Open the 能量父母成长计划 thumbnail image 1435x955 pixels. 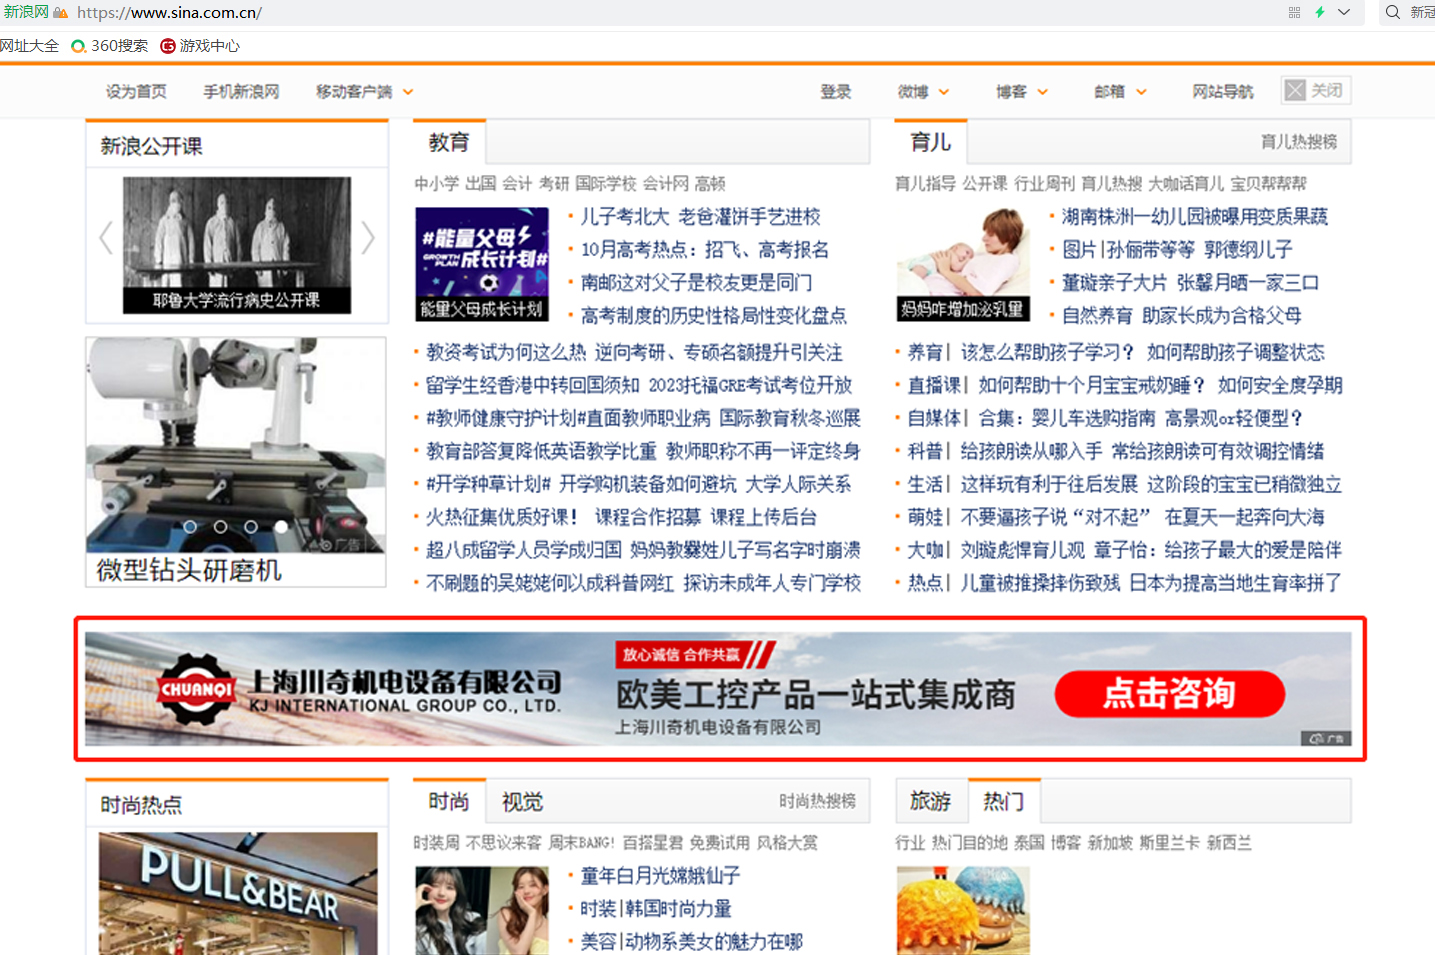(482, 264)
